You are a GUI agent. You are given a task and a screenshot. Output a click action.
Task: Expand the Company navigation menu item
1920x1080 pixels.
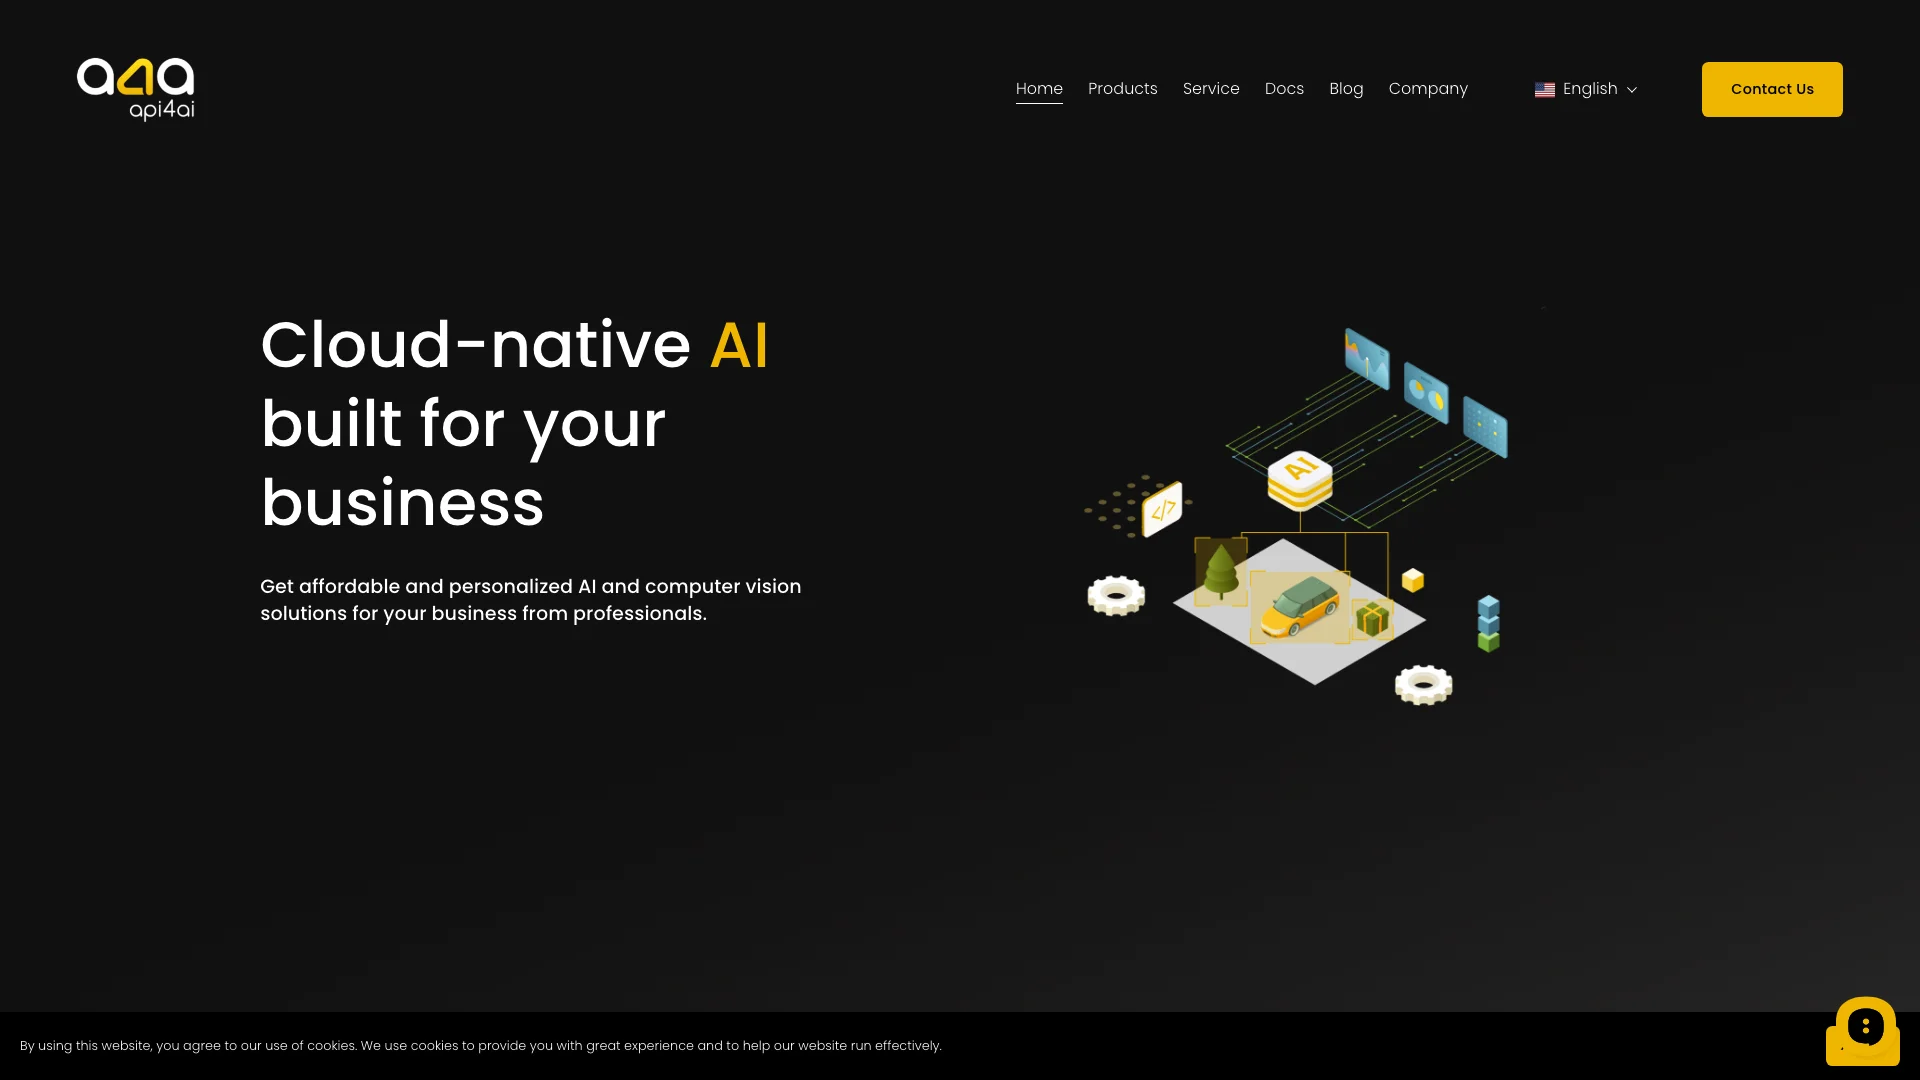pyautogui.click(x=1428, y=88)
